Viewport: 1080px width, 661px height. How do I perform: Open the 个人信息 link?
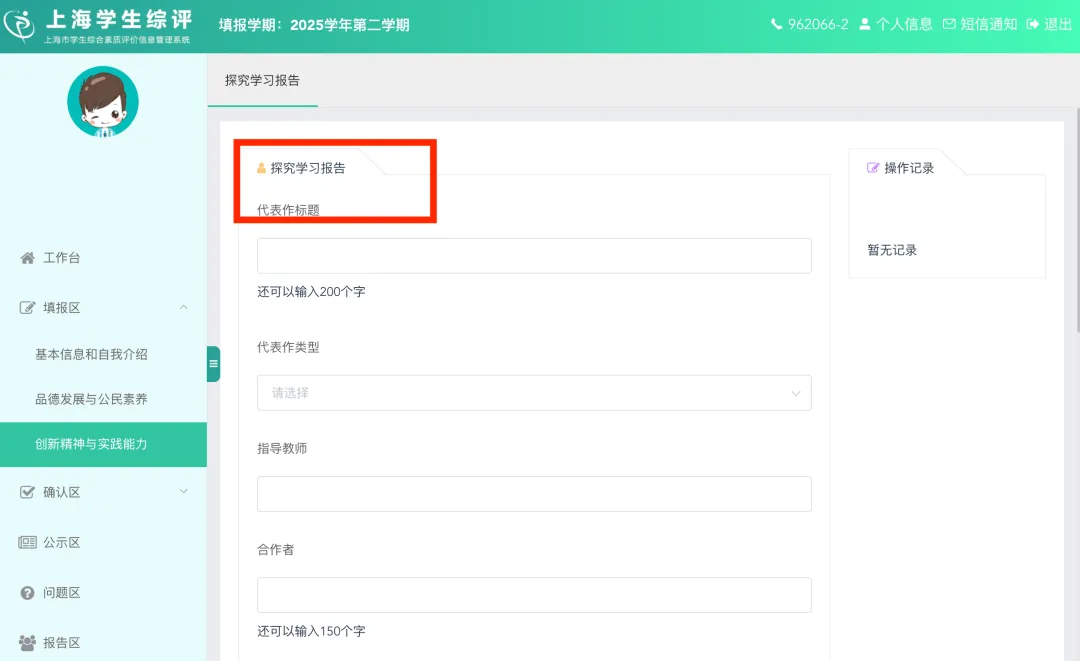click(904, 24)
